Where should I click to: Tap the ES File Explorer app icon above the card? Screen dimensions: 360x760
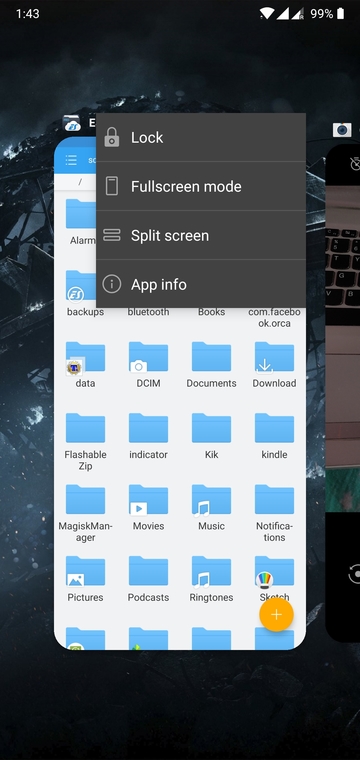[x=72, y=124]
